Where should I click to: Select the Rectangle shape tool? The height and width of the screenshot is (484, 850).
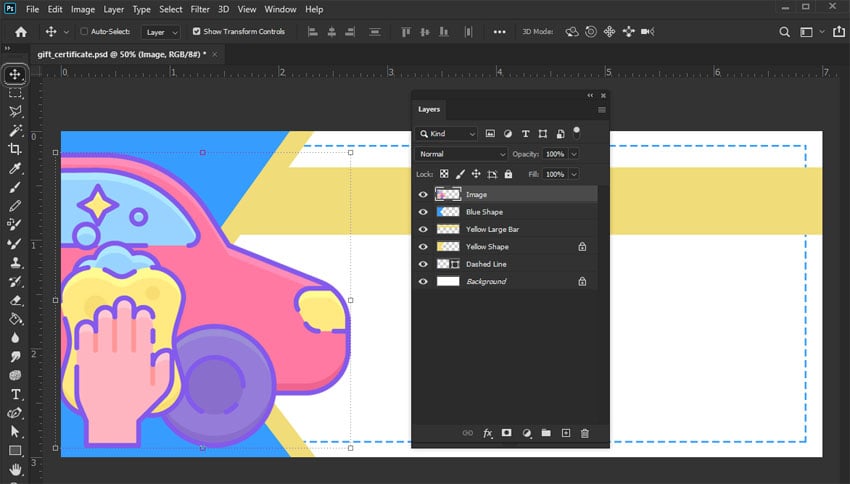click(15, 450)
